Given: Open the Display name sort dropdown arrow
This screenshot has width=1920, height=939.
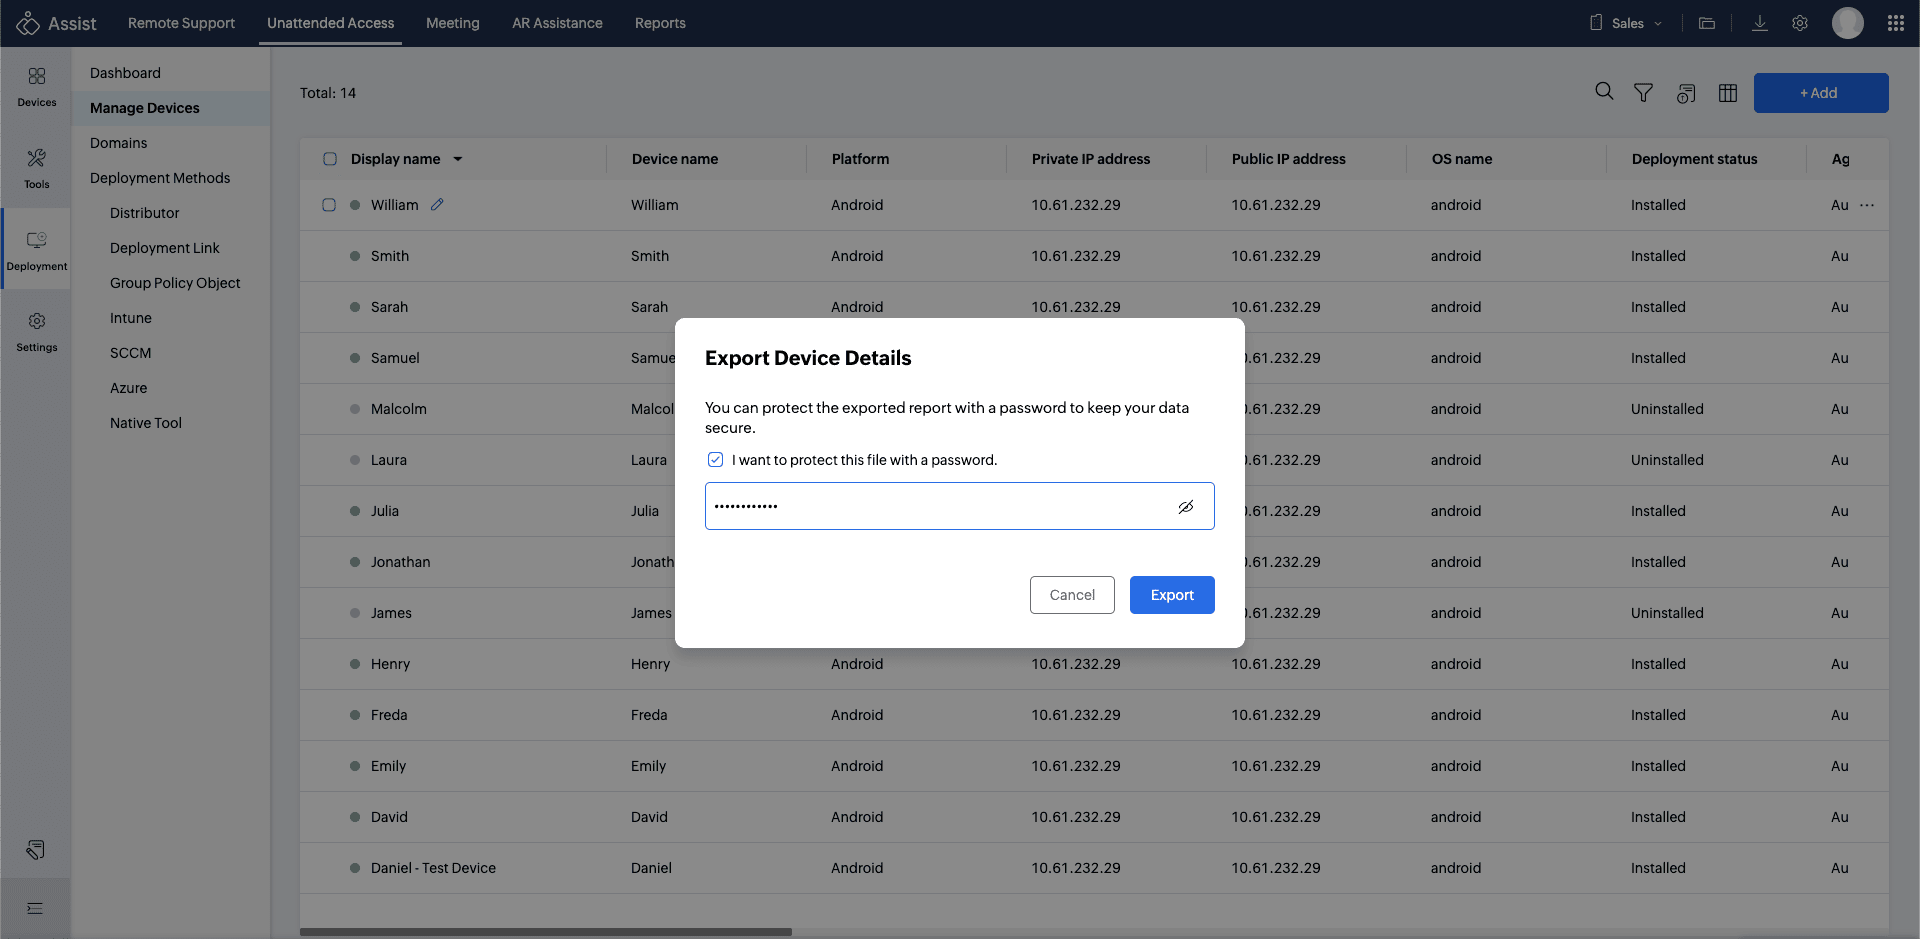Looking at the screenshot, I should coord(458,159).
